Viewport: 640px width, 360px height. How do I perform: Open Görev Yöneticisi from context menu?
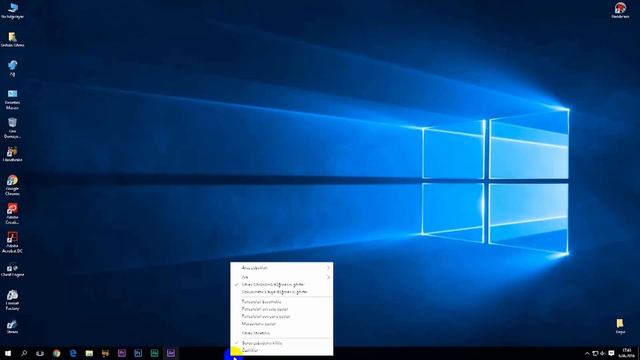(x=282, y=333)
